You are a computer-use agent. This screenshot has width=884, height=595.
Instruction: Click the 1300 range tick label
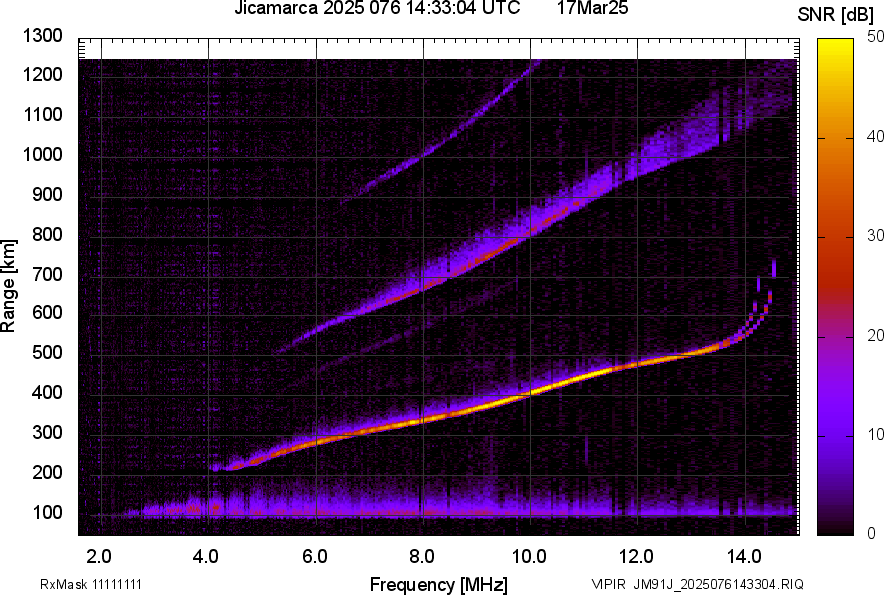pyautogui.click(x=43, y=36)
